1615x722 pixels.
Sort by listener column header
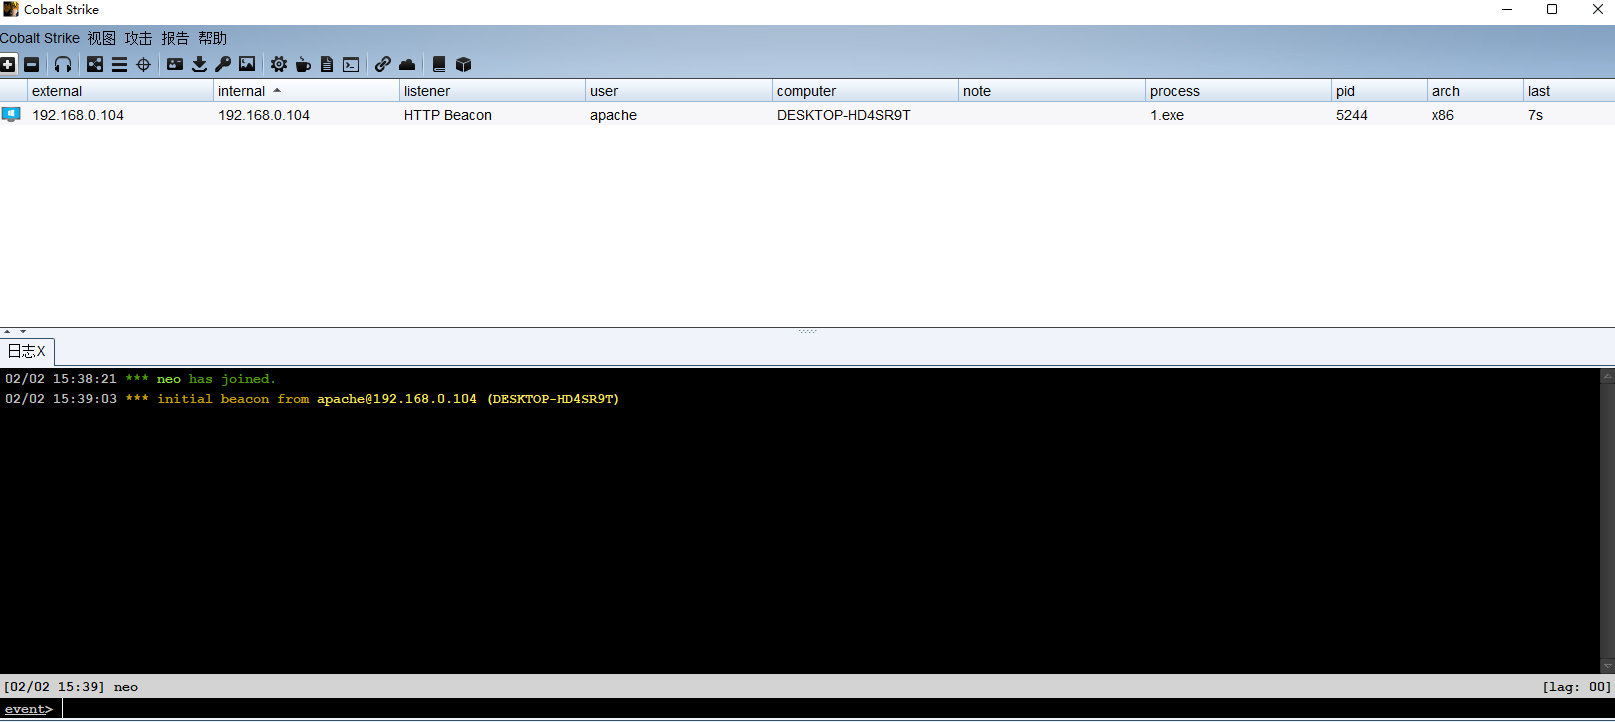[492, 91]
